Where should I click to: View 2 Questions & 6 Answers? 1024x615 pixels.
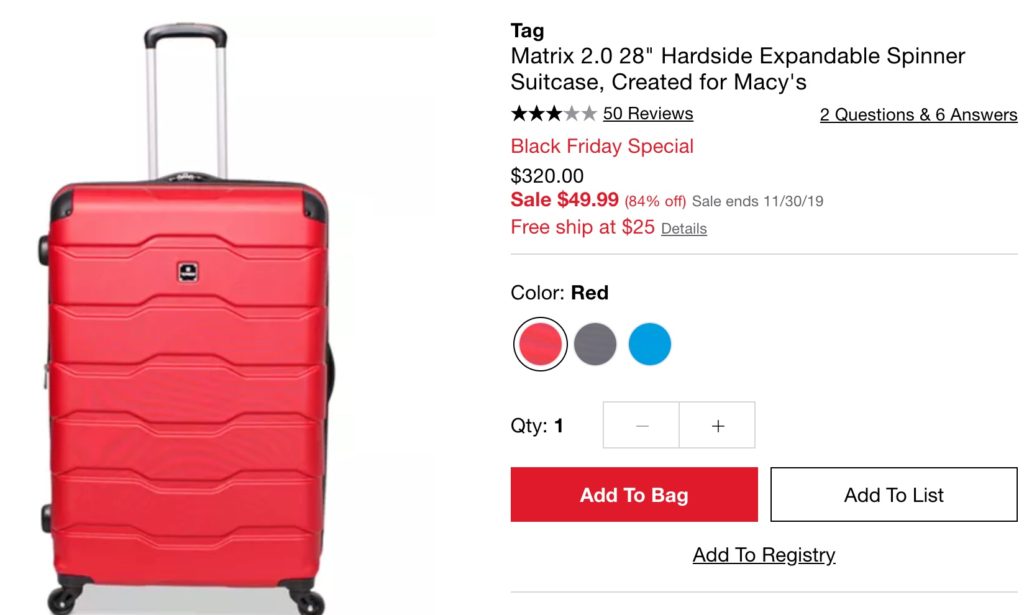pos(919,115)
